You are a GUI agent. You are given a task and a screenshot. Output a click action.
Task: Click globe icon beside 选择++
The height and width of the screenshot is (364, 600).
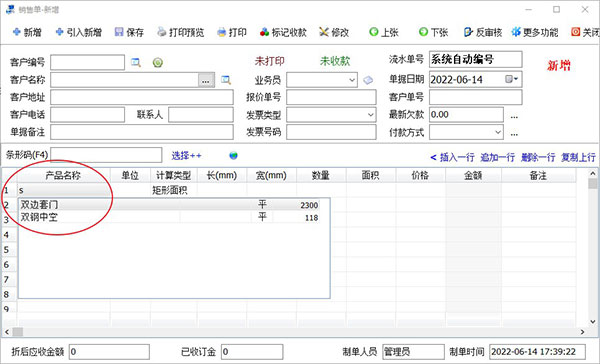233,155
